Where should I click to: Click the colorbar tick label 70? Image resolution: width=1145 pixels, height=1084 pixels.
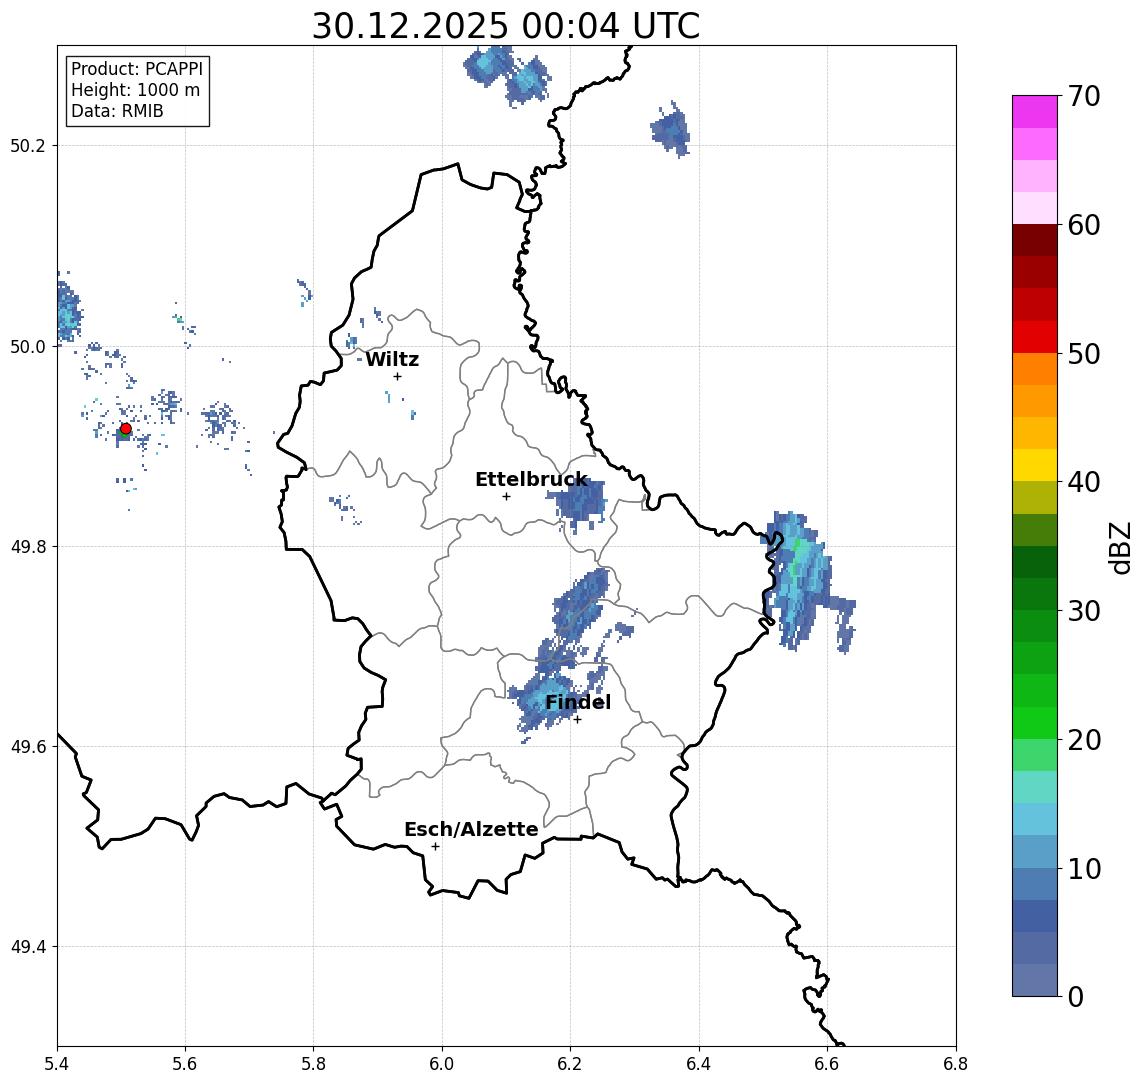coord(1084,96)
